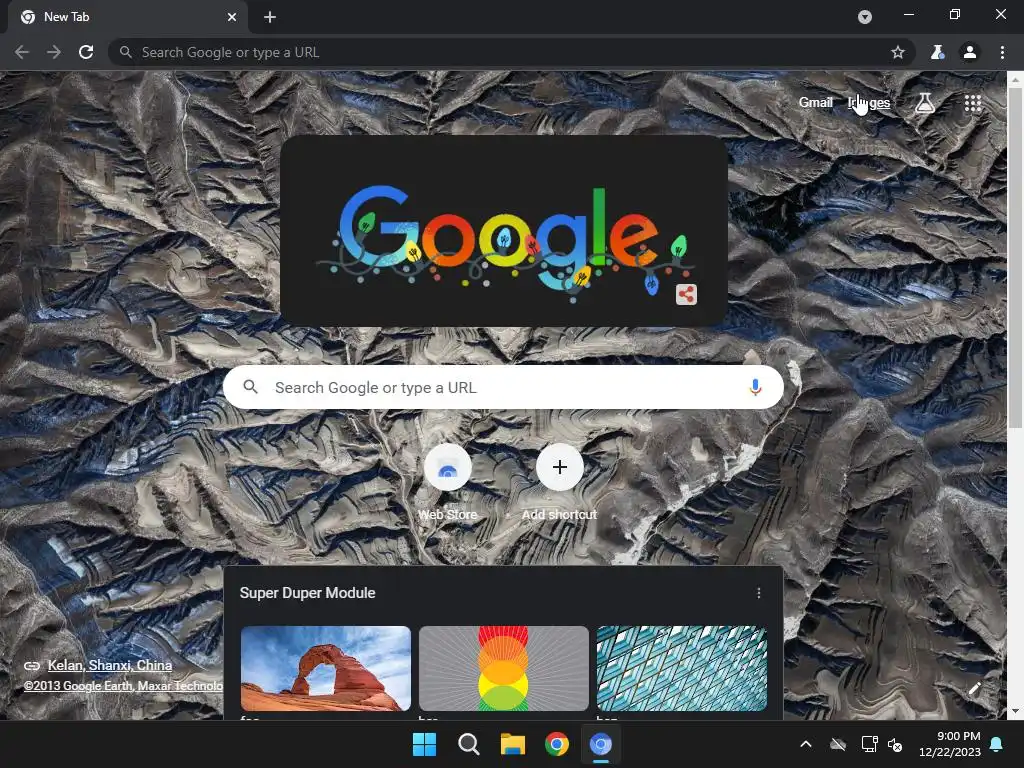Open the Google apps grid
The image size is (1024, 768).
coord(973,103)
